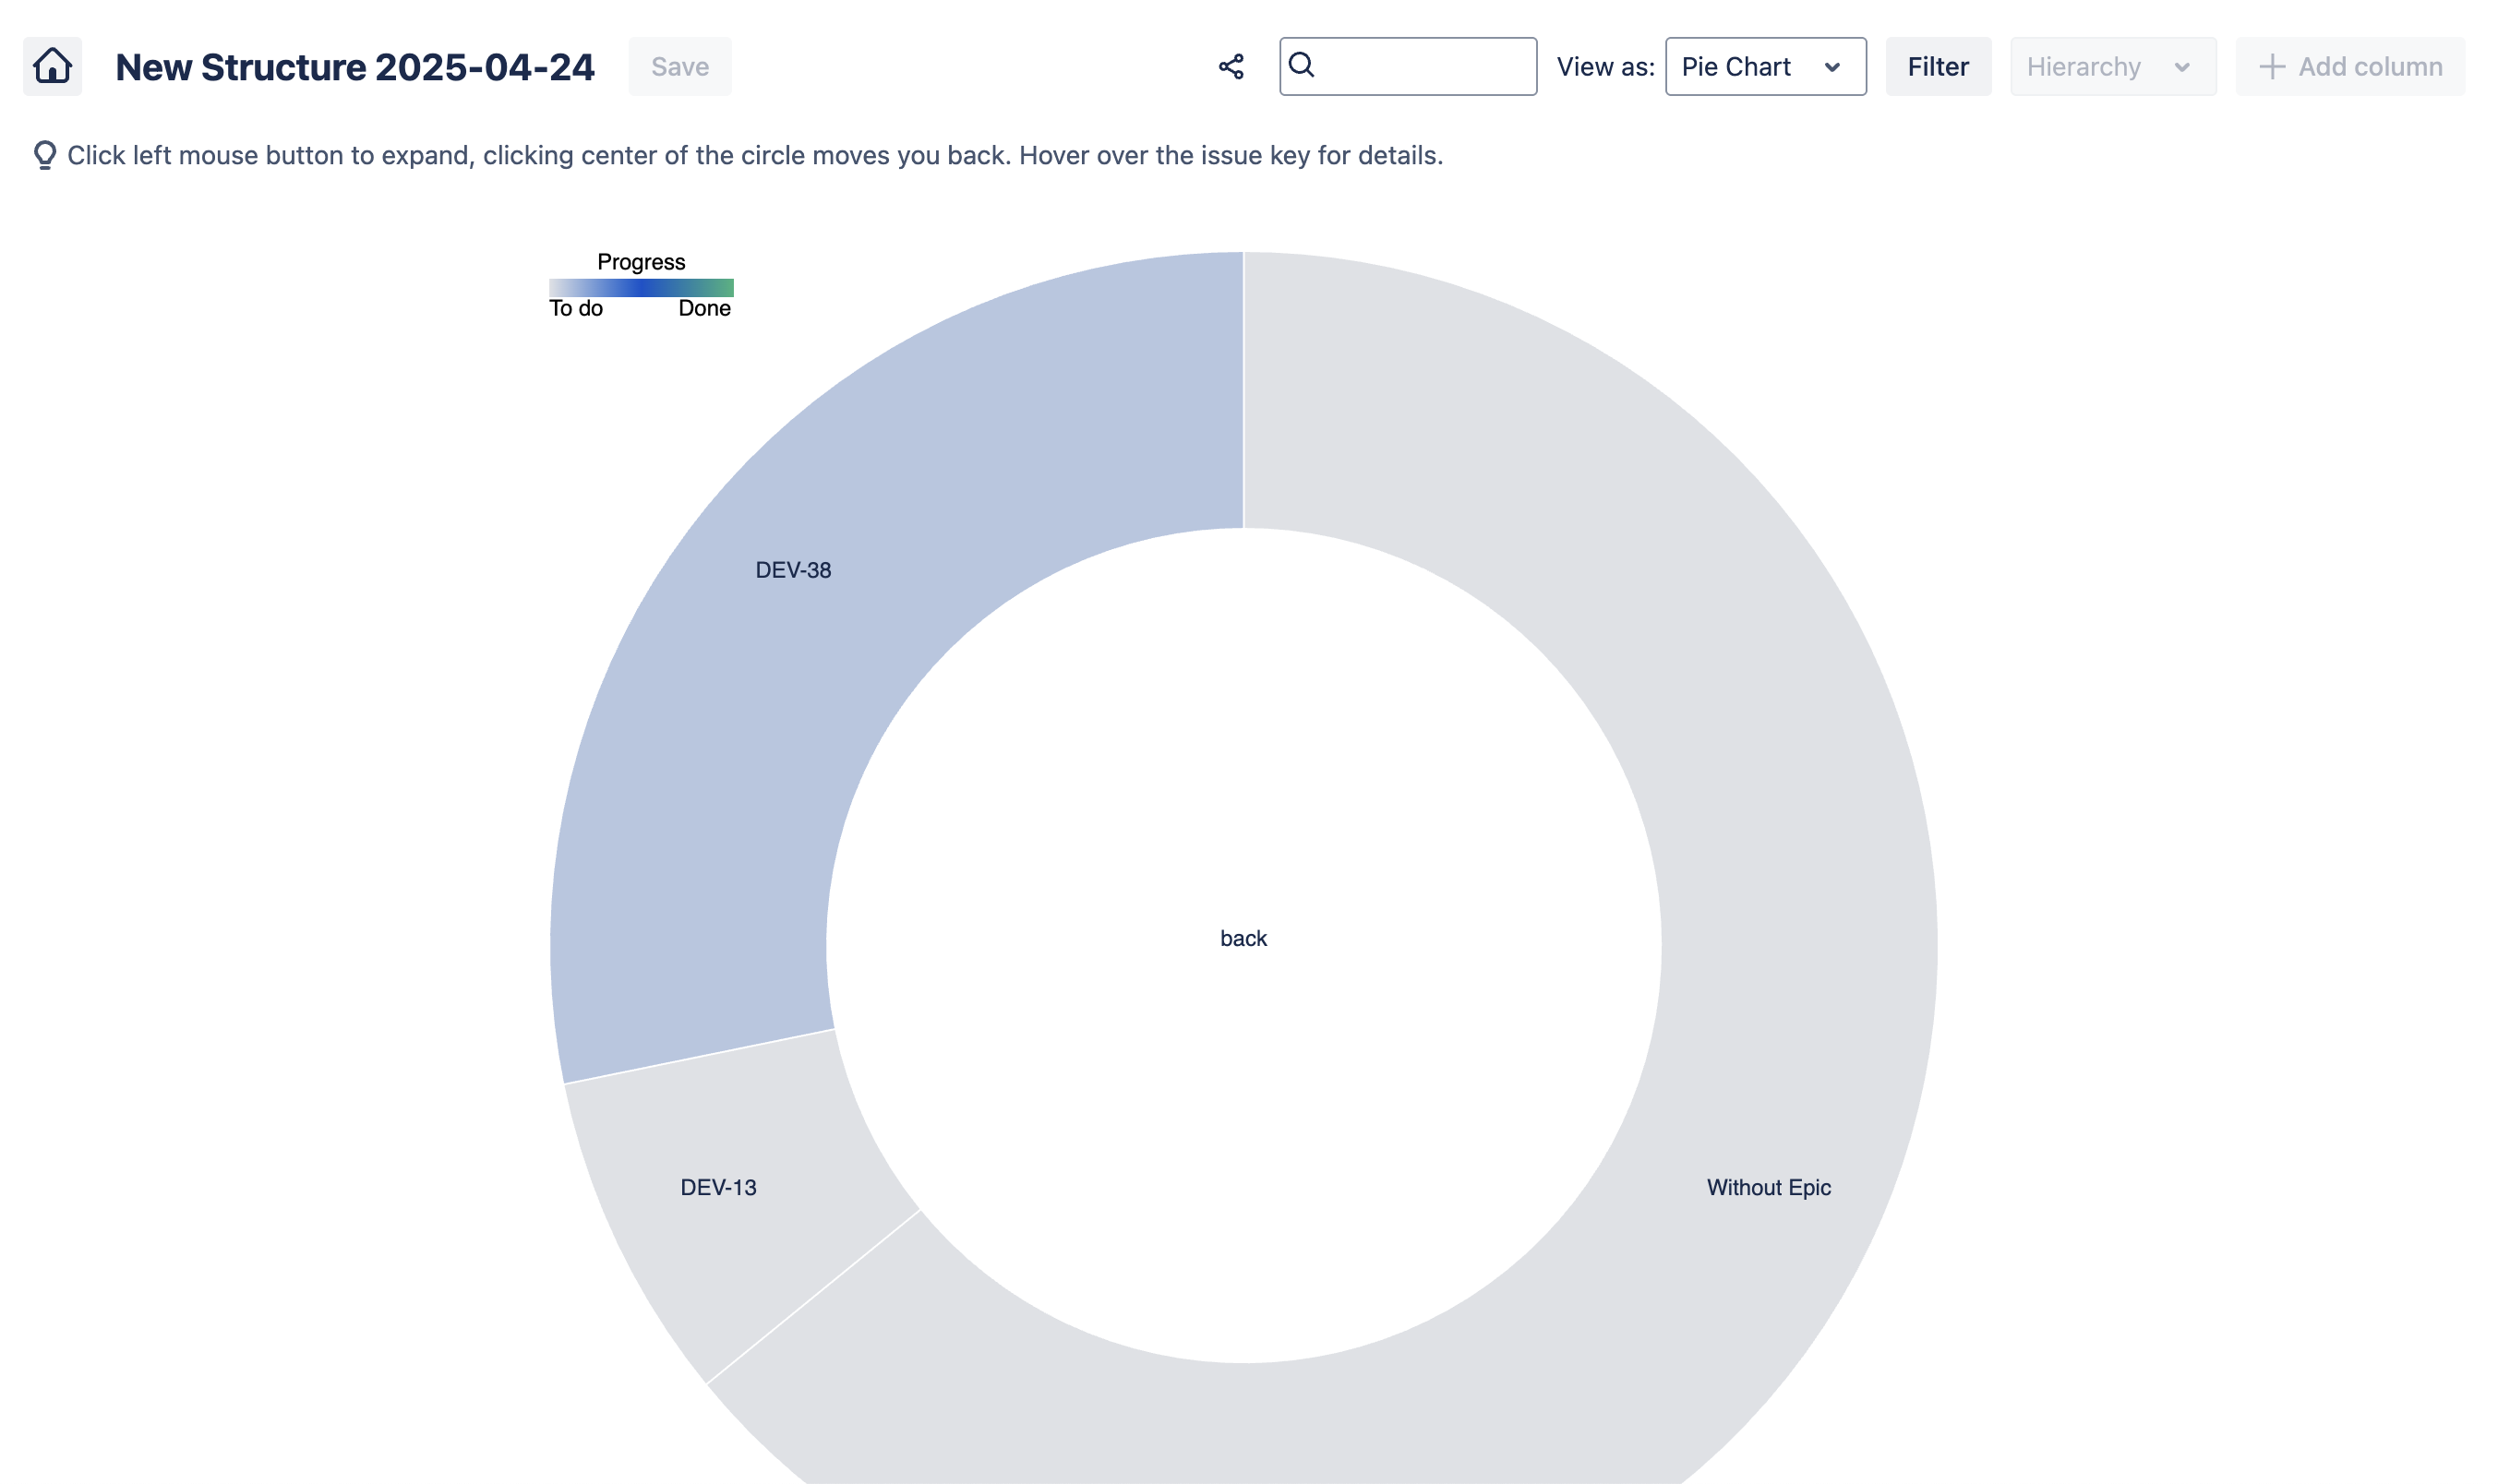Expand the Without Epic pie segment
The width and height of the screenshot is (2498, 1484).
pos(1768,1187)
